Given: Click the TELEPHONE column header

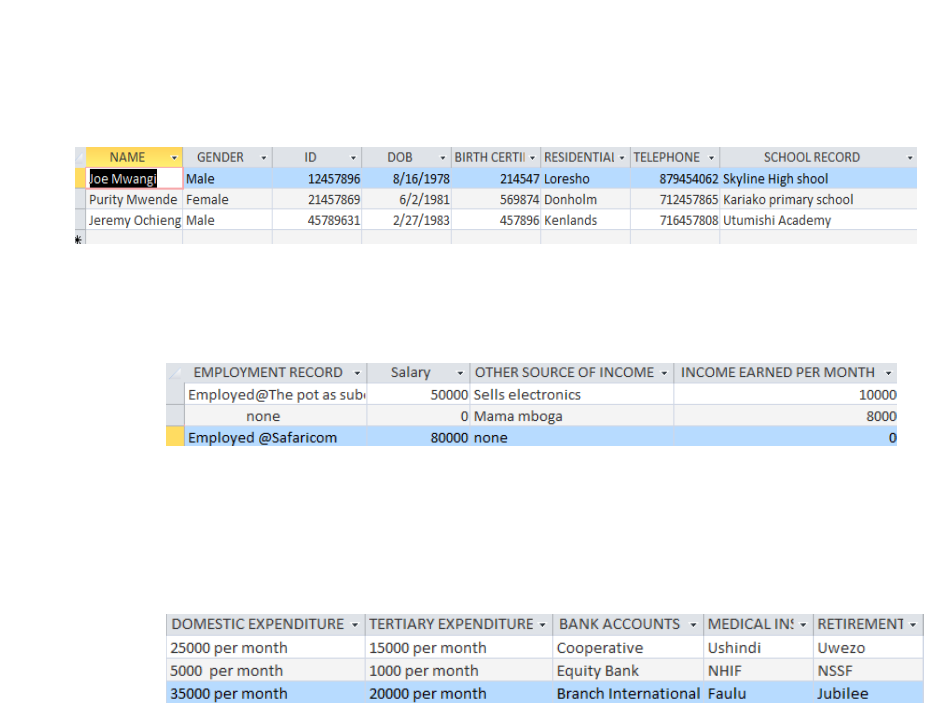Looking at the screenshot, I should [667, 158].
